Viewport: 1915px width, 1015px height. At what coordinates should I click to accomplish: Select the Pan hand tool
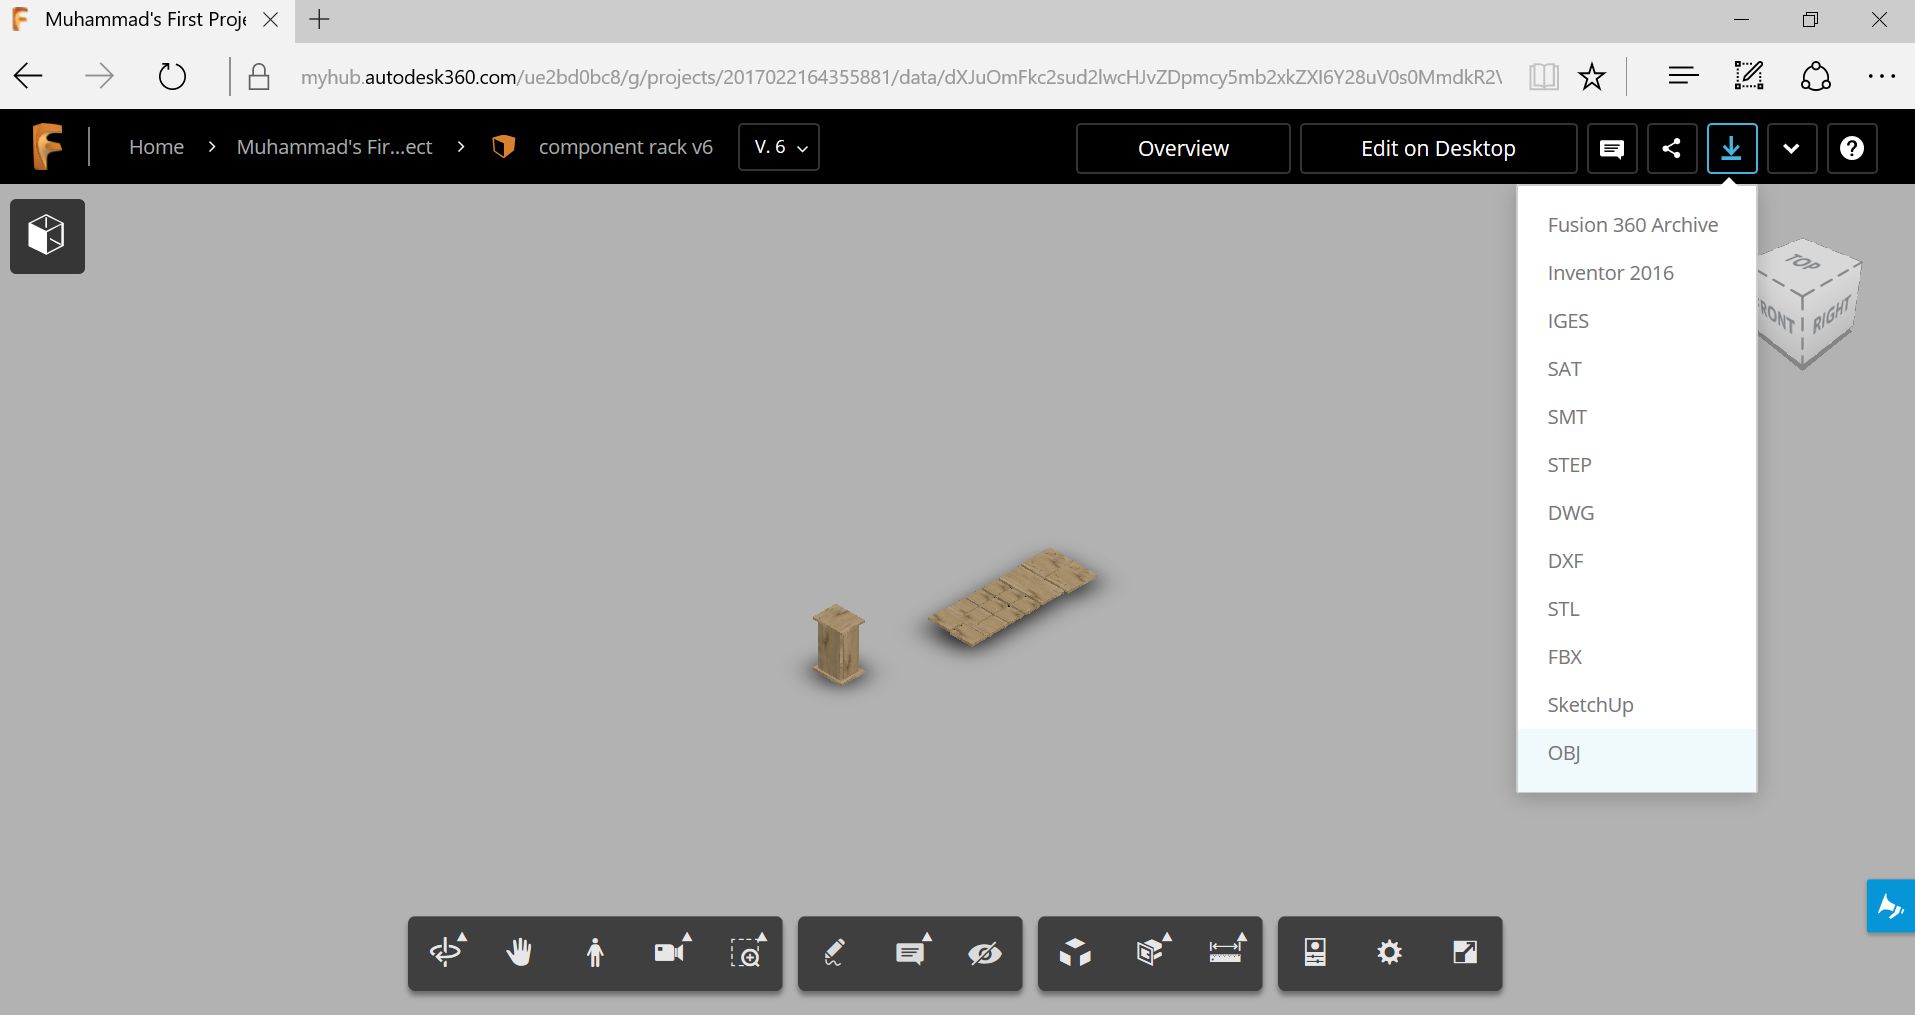coord(520,952)
